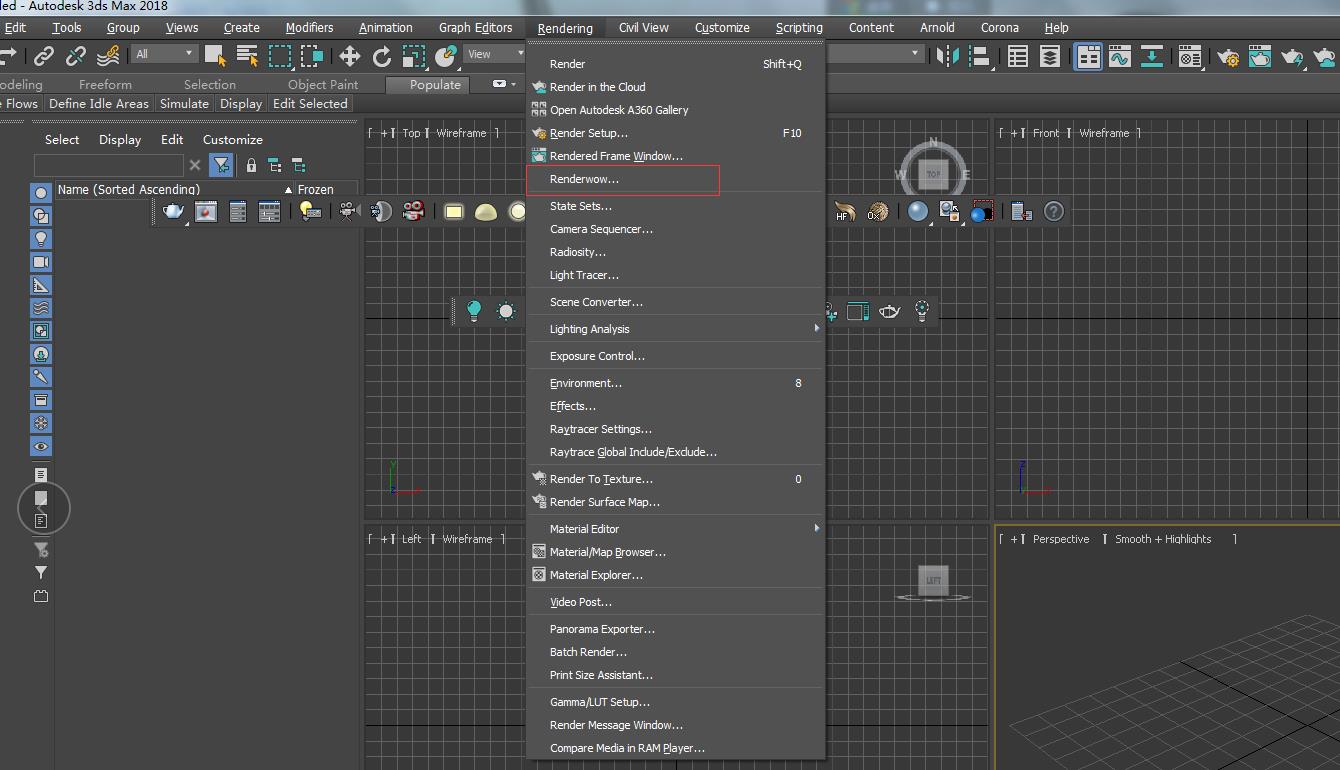Toggle display of lights in Scene Explorer

(x=40, y=239)
